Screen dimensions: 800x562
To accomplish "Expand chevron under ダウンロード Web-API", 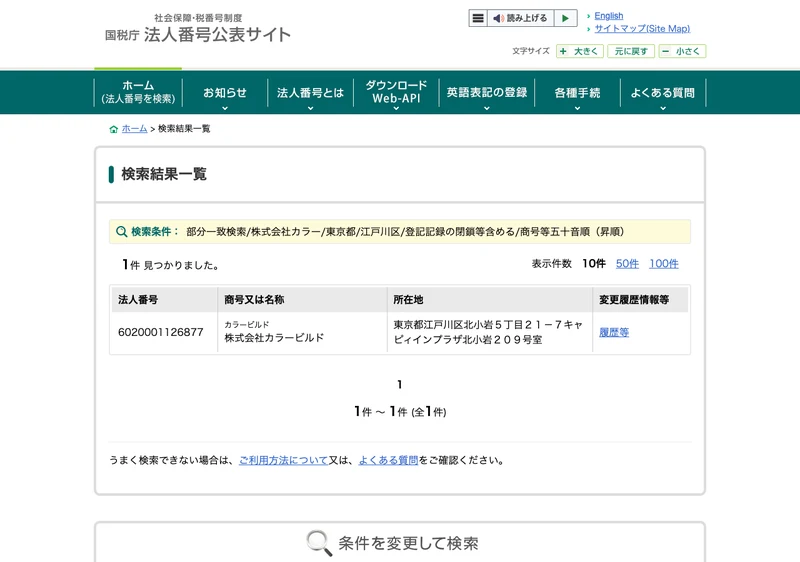I will (396, 108).
